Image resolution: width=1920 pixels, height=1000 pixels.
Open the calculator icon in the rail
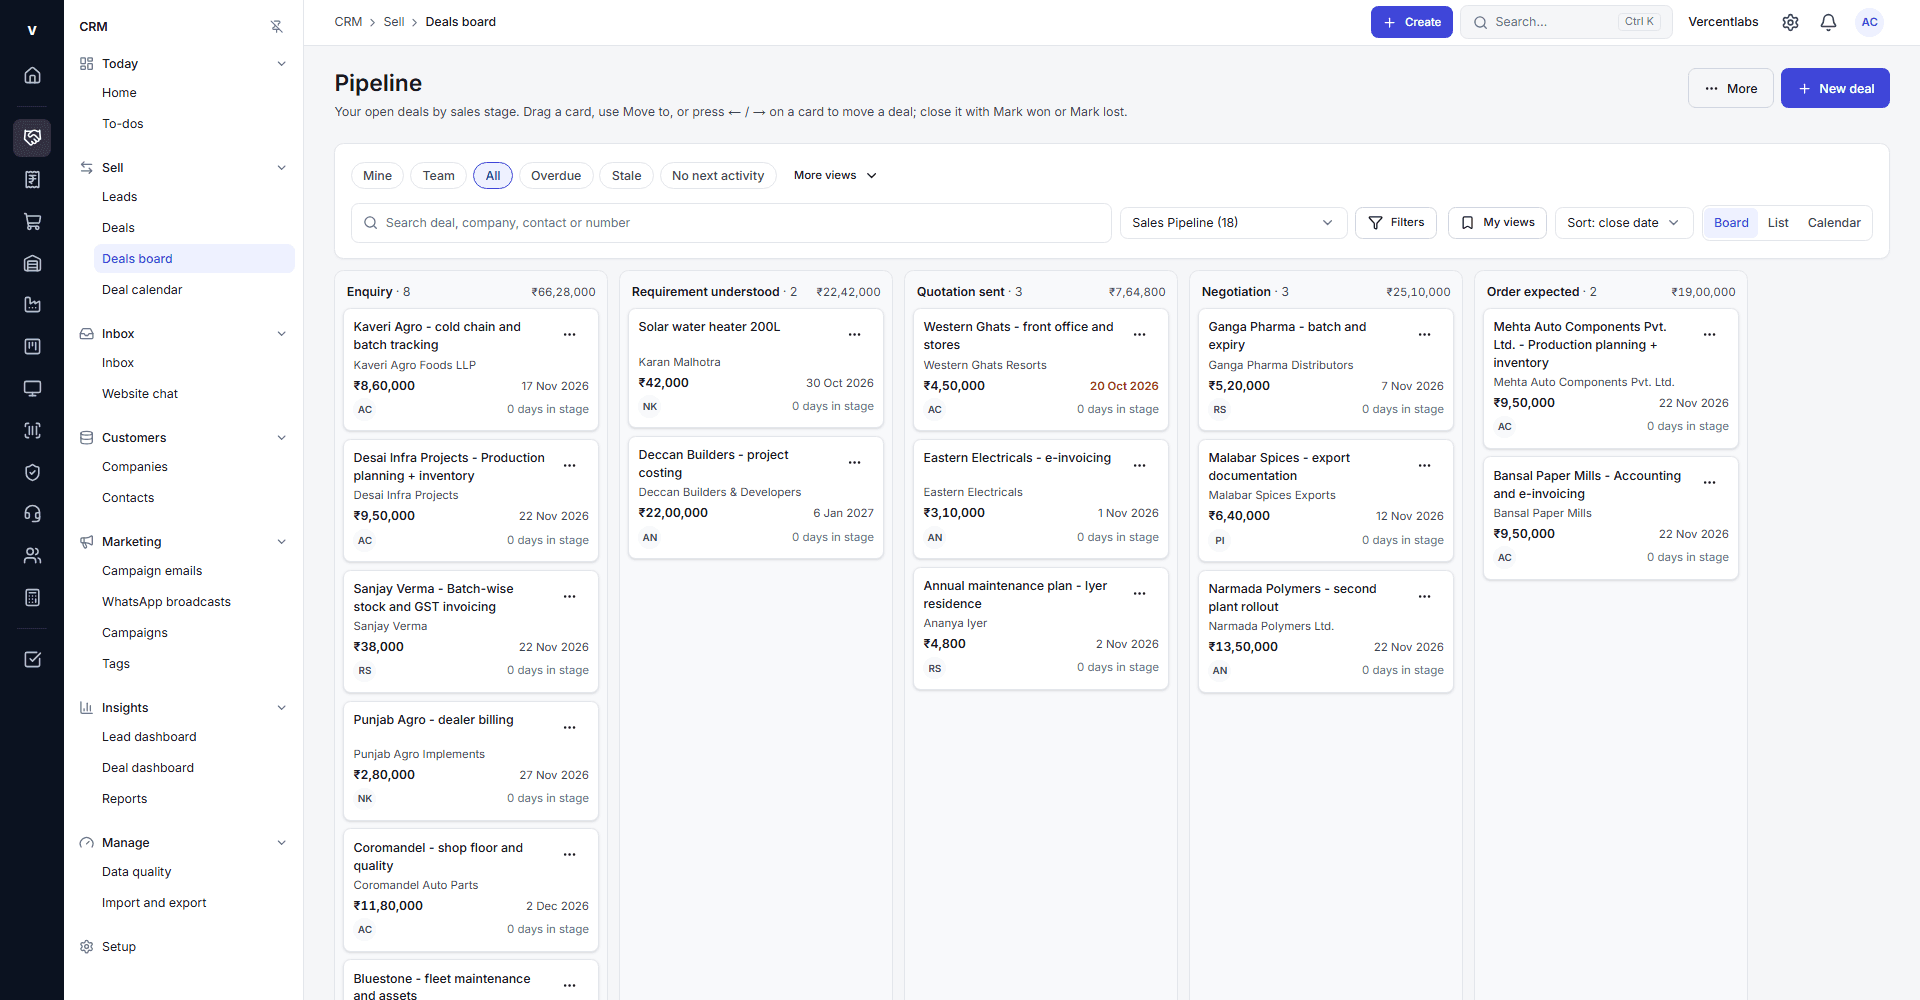pos(32,598)
